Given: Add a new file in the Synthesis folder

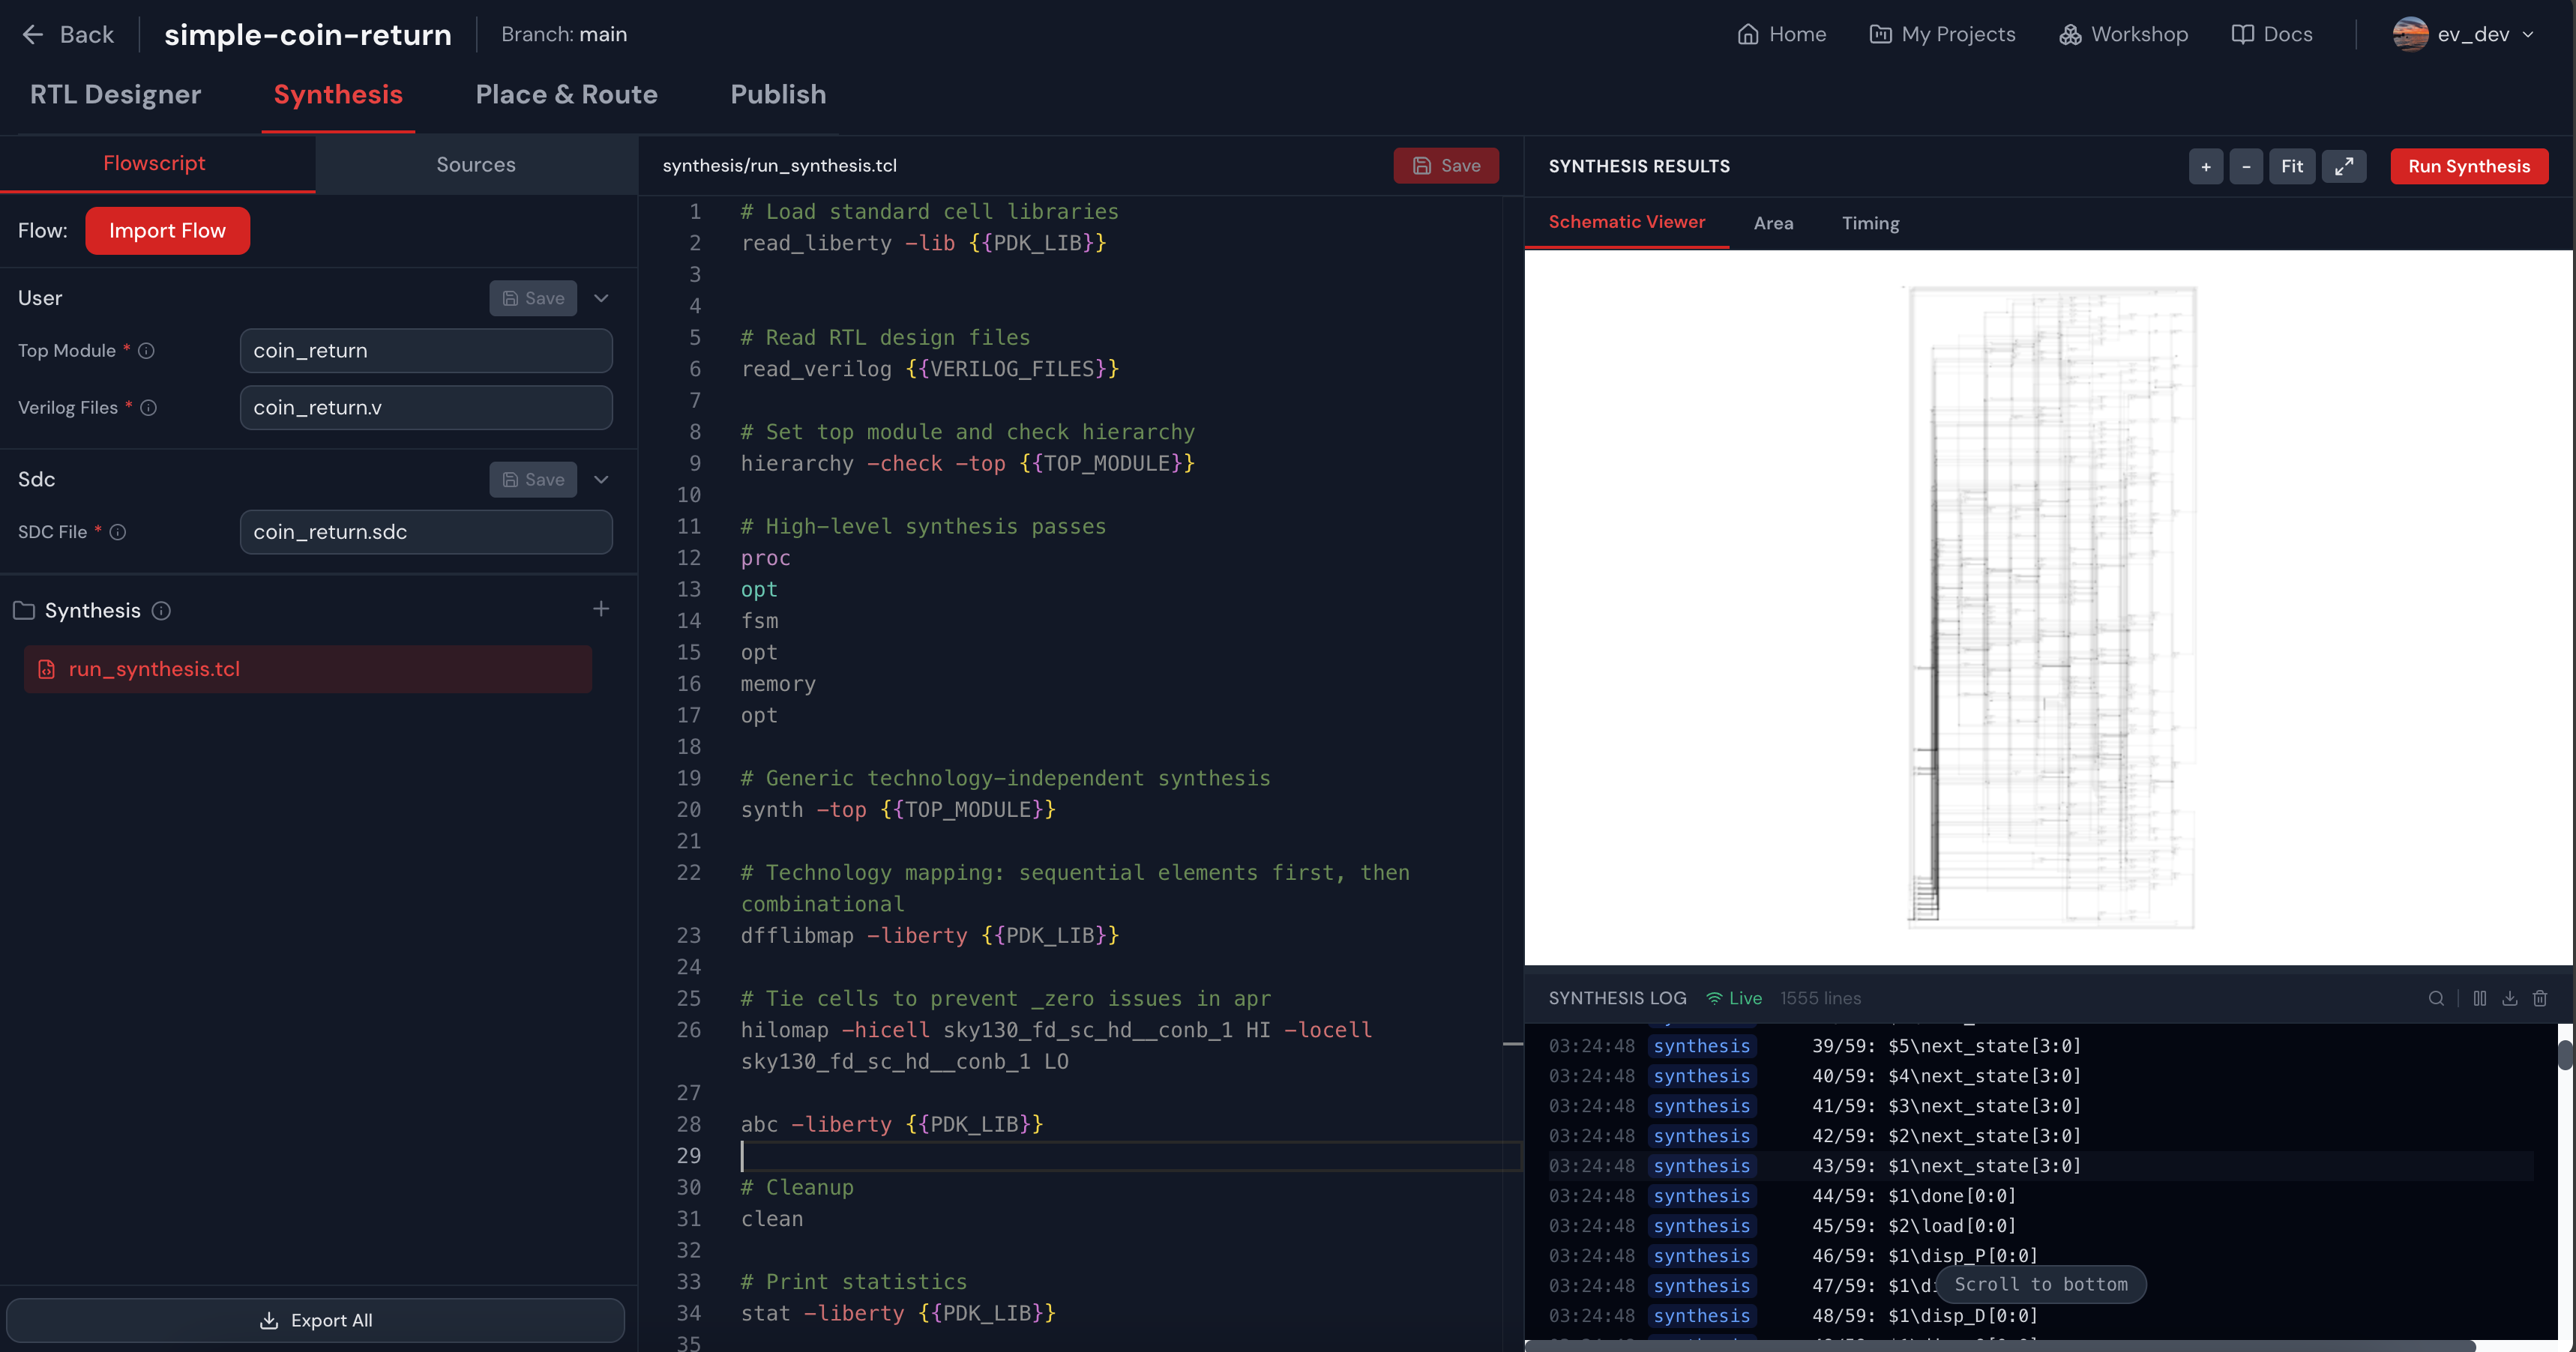Looking at the screenshot, I should click(x=601, y=608).
